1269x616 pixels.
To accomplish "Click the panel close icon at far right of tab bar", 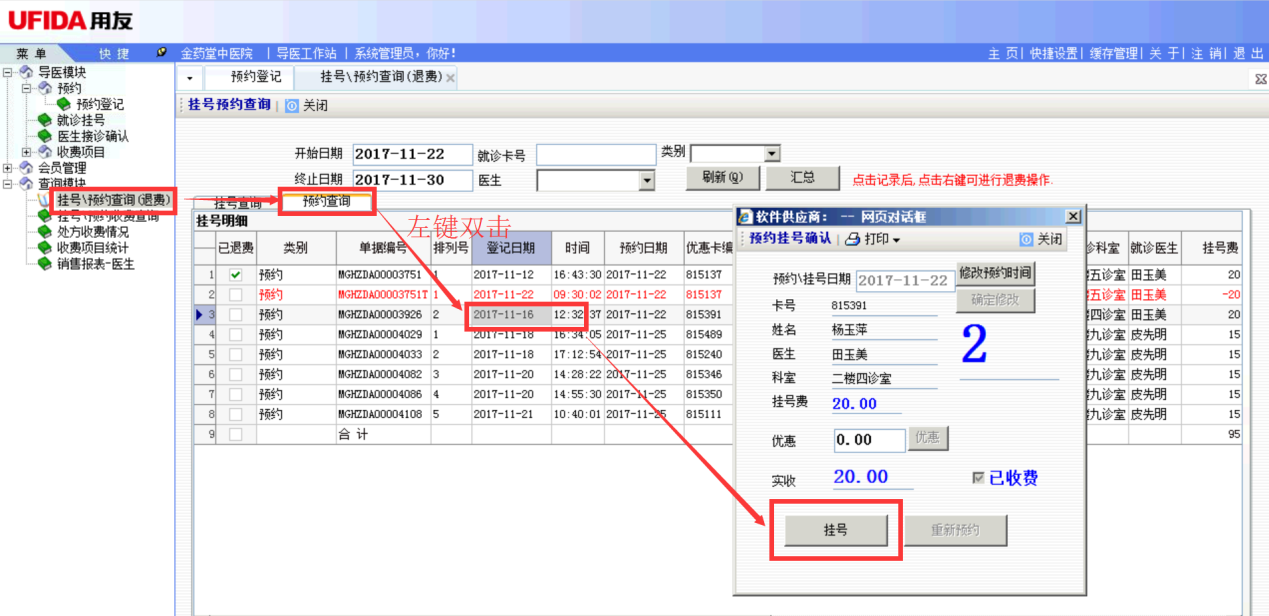I will pyautogui.click(x=1260, y=78).
